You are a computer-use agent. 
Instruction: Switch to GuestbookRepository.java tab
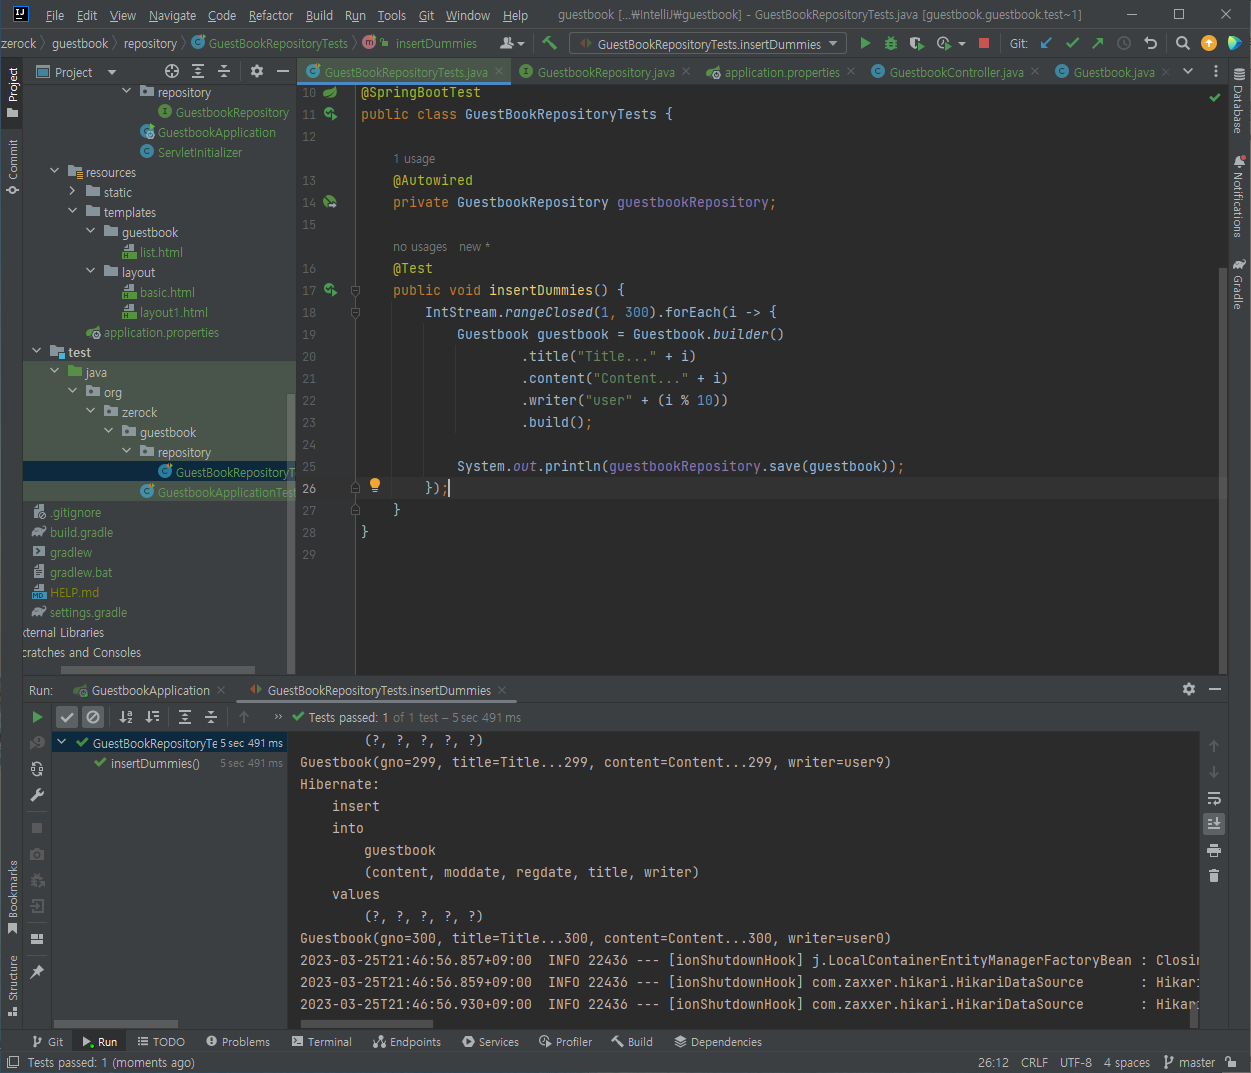click(605, 72)
